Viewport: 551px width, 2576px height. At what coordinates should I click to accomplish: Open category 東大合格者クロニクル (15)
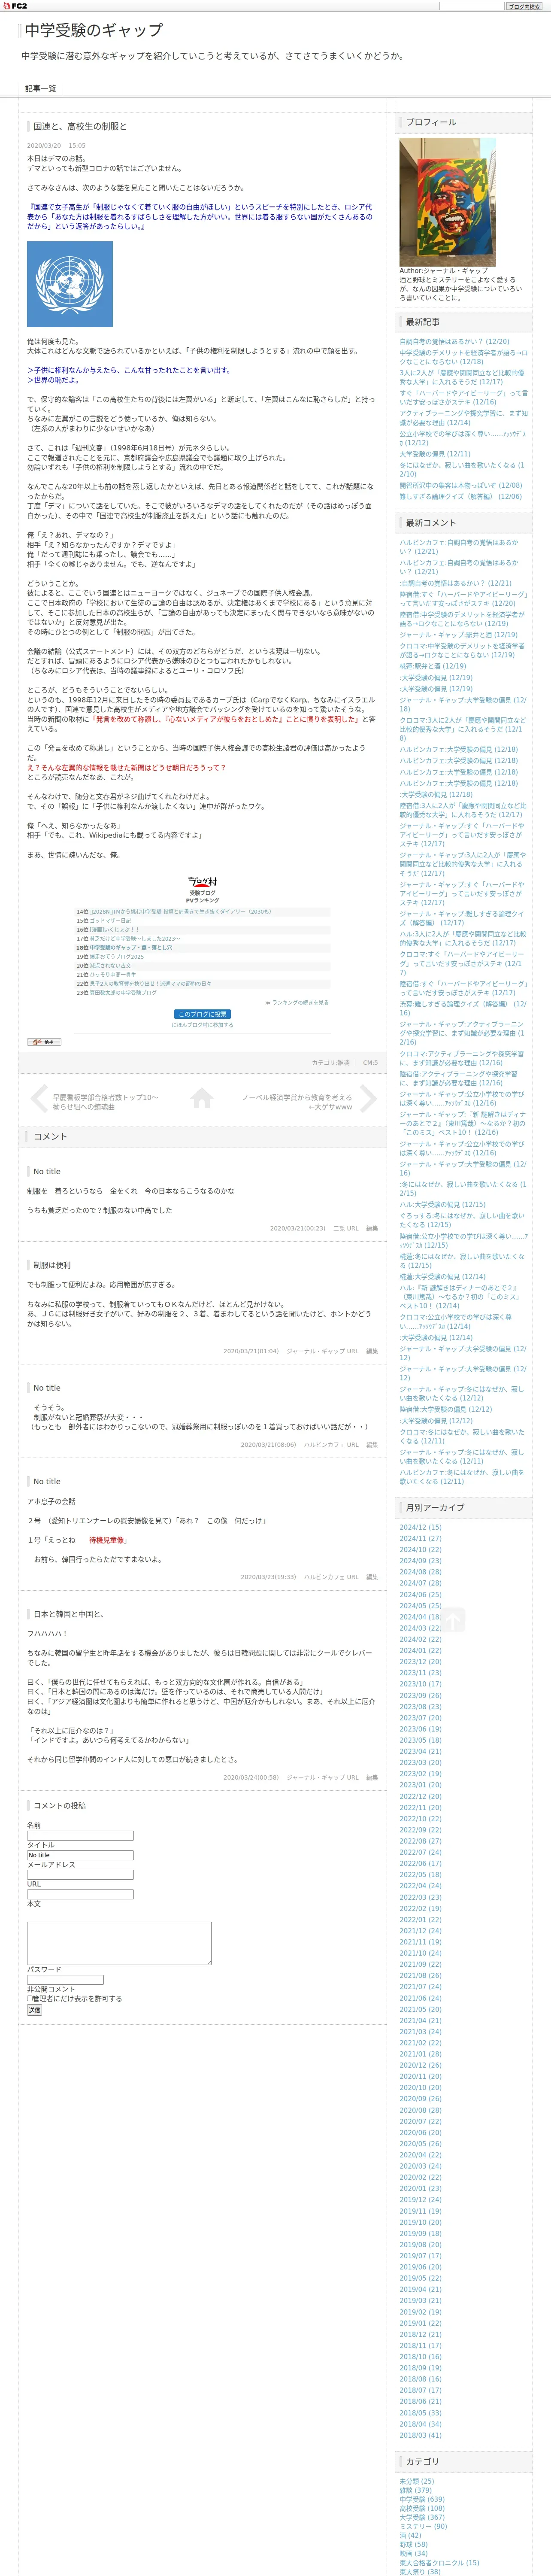(439, 2563)
